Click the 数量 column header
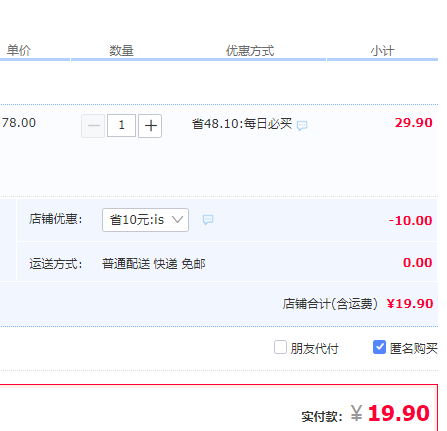The height and width of the screenshot is (431, 447). coord(121,51)
